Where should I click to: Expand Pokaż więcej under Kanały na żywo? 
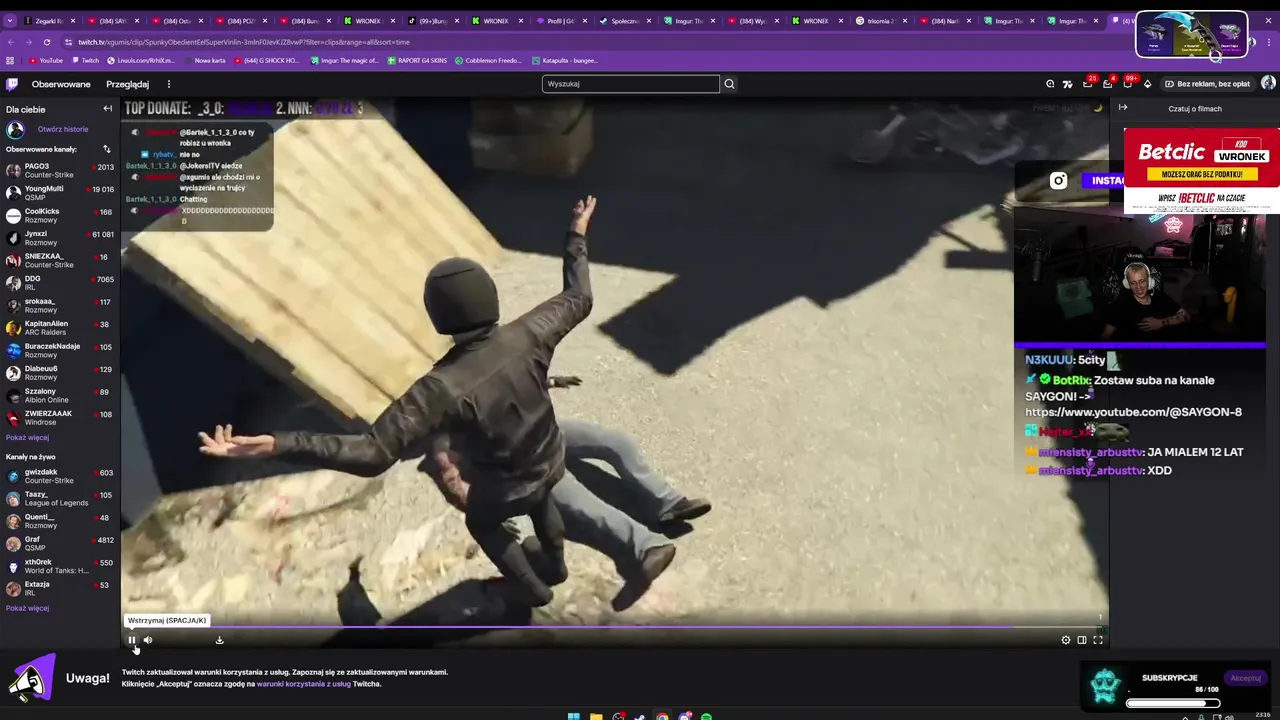click(x=27, y=608)
